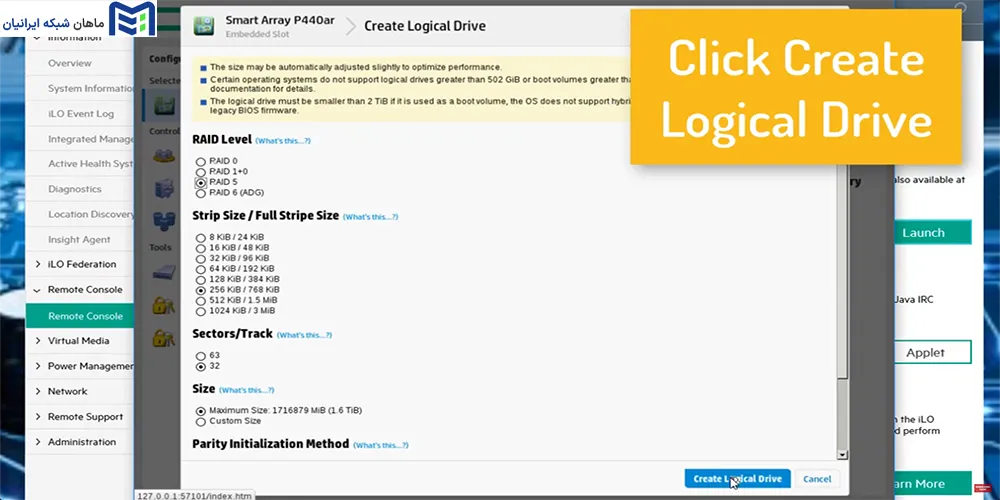Click the Create Logical Drive button
1000x500 pixels.
[x=737, y=479]
